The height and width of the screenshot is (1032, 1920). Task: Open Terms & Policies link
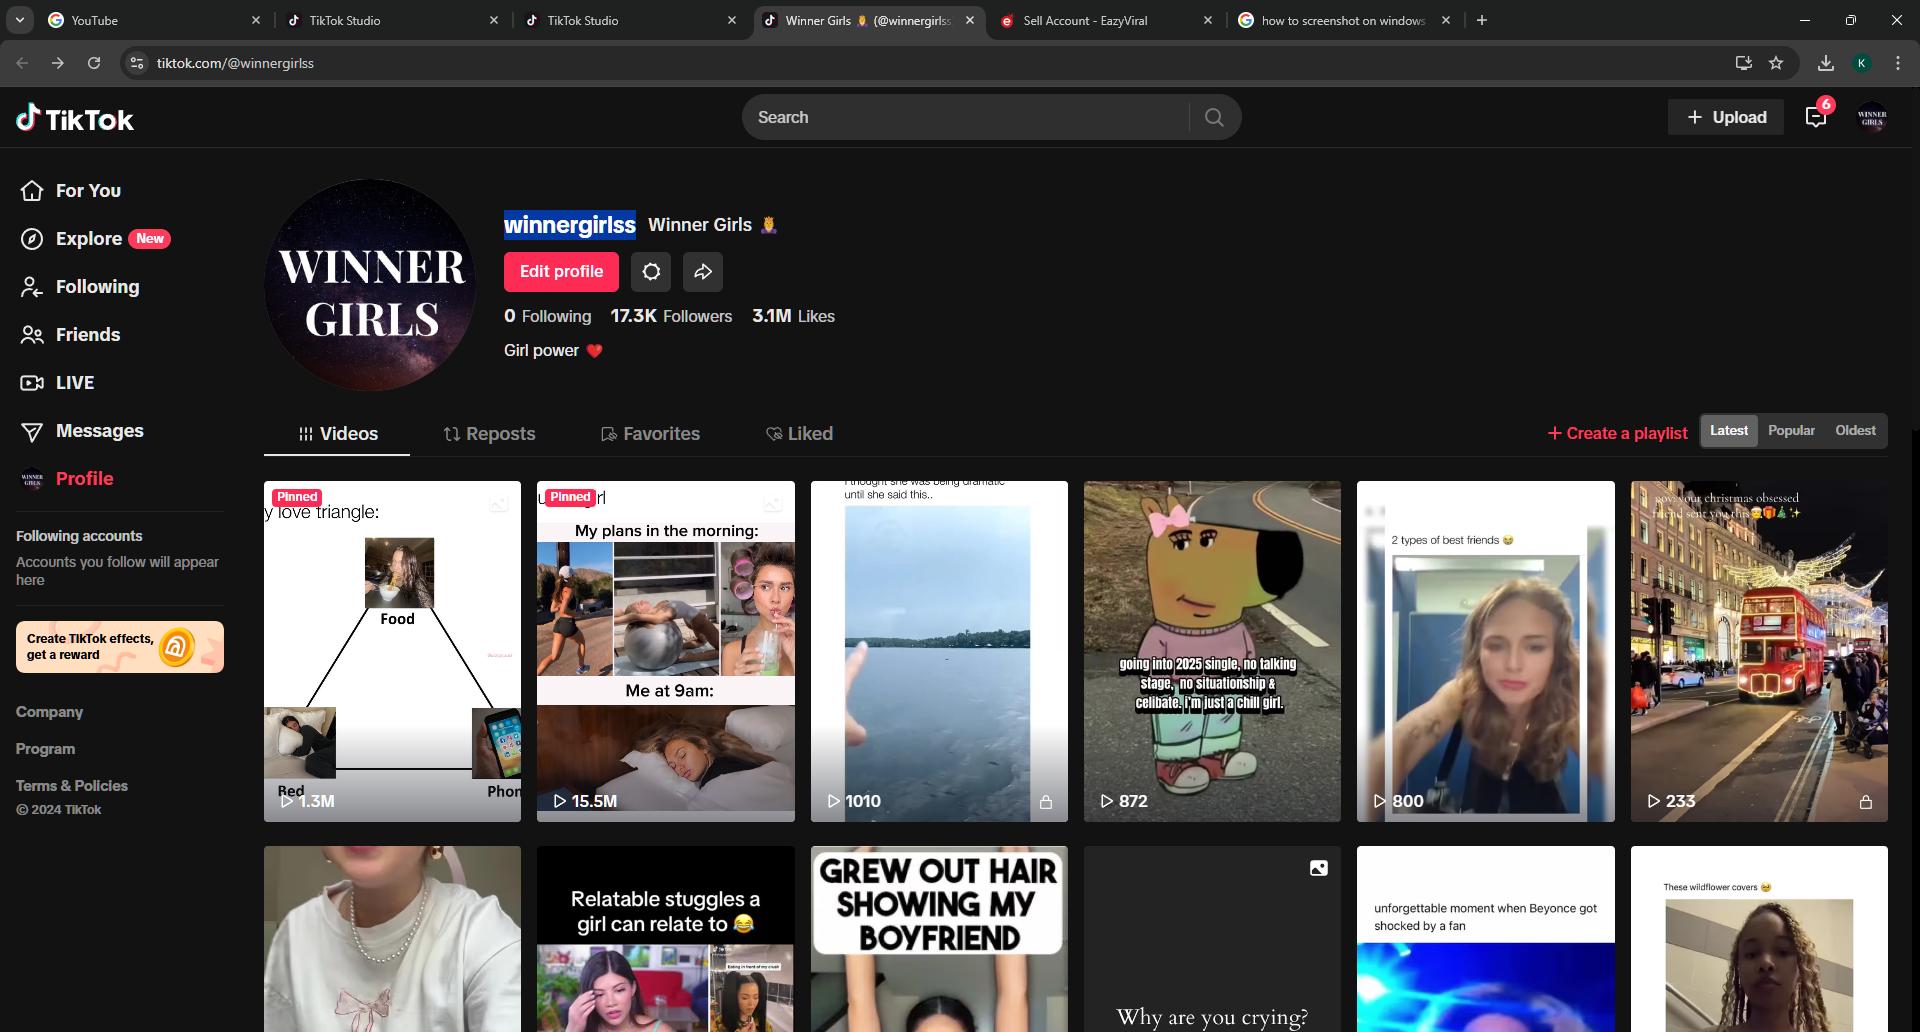72,786
